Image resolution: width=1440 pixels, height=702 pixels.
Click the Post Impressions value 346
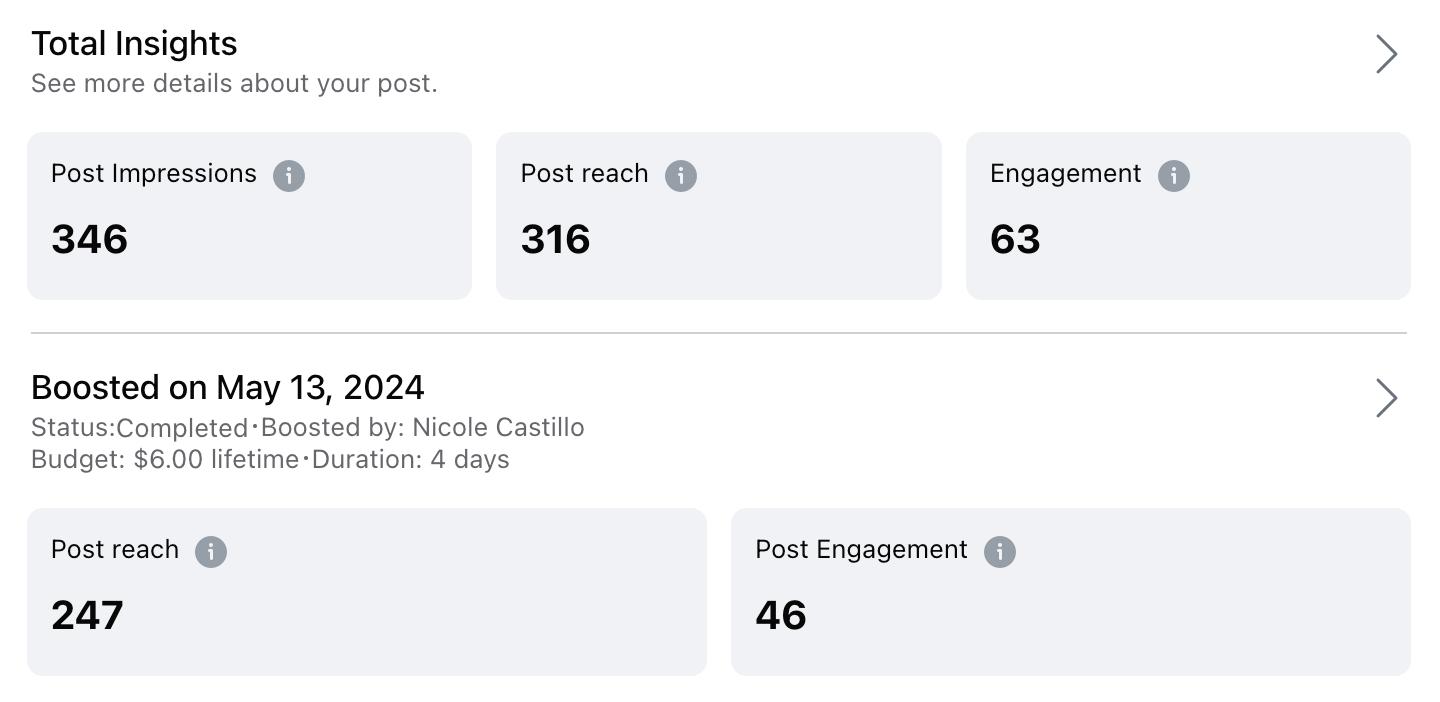[x=90, y=240]
